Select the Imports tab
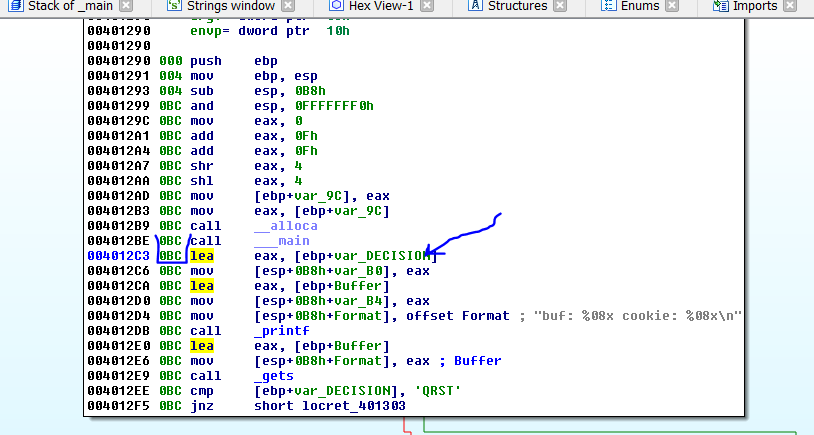The image size is (814, 435). point(754,6)
